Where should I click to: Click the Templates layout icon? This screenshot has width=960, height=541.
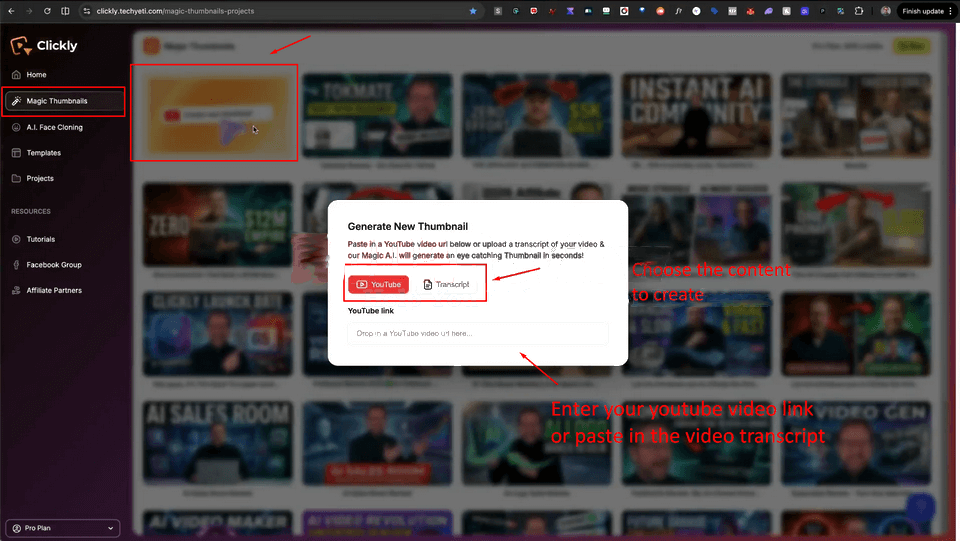click(16, 153)
